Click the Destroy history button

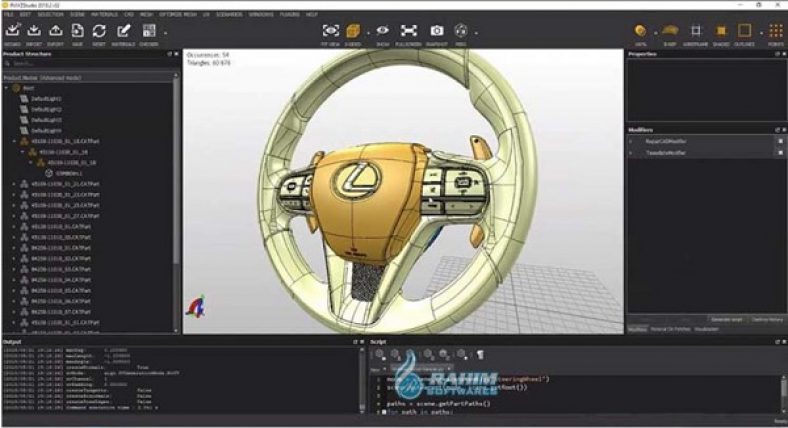[x=767, y=319]
